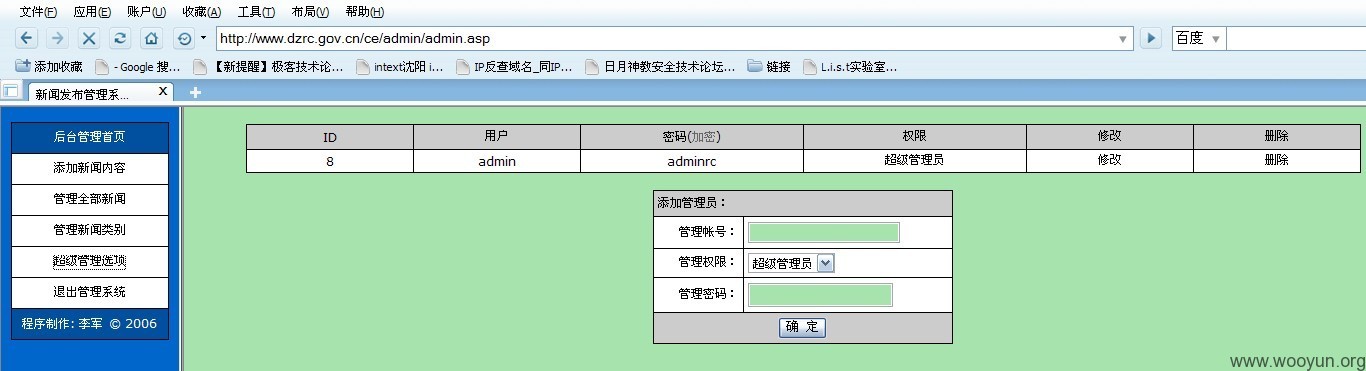Open the L.i.s.t实验室 bookmark
This screenshot has width=1366, height=371.
850,67
